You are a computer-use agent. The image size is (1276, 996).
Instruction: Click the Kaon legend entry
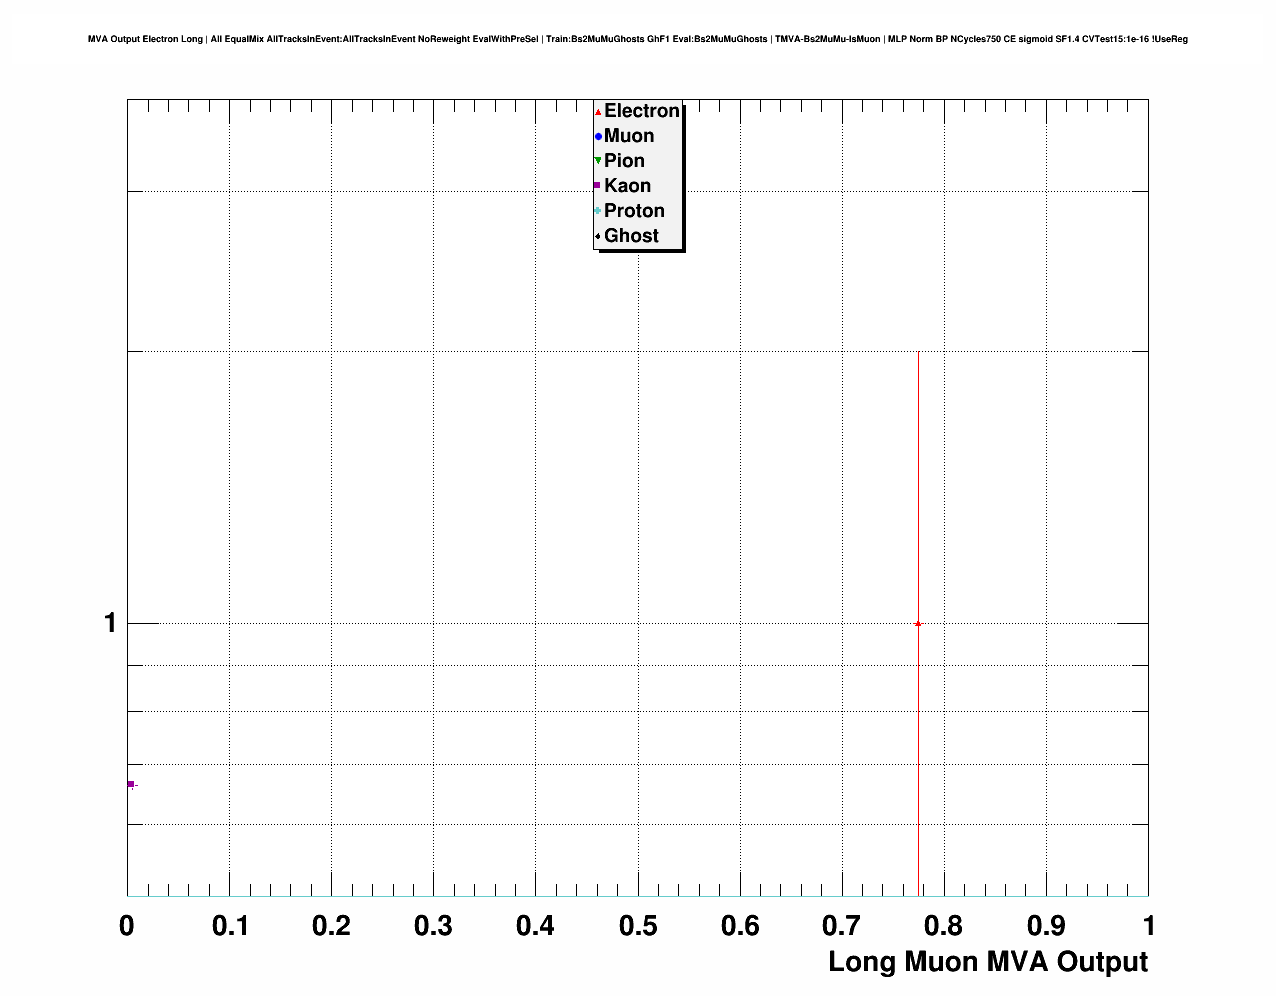(623, 186)
